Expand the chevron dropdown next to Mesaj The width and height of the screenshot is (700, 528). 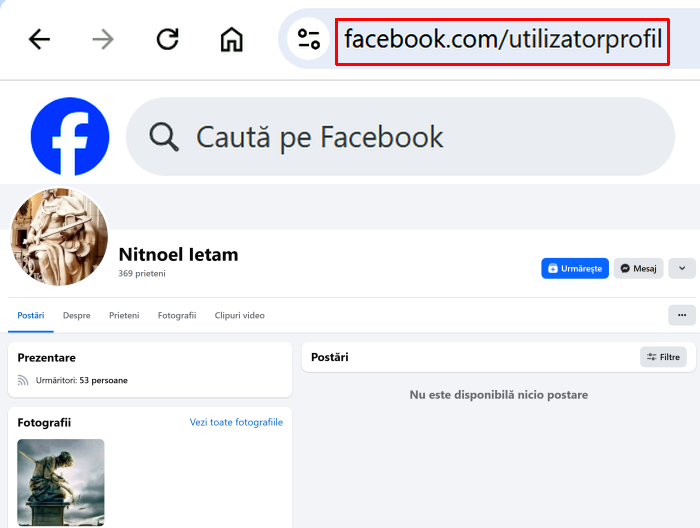(682, 268)
